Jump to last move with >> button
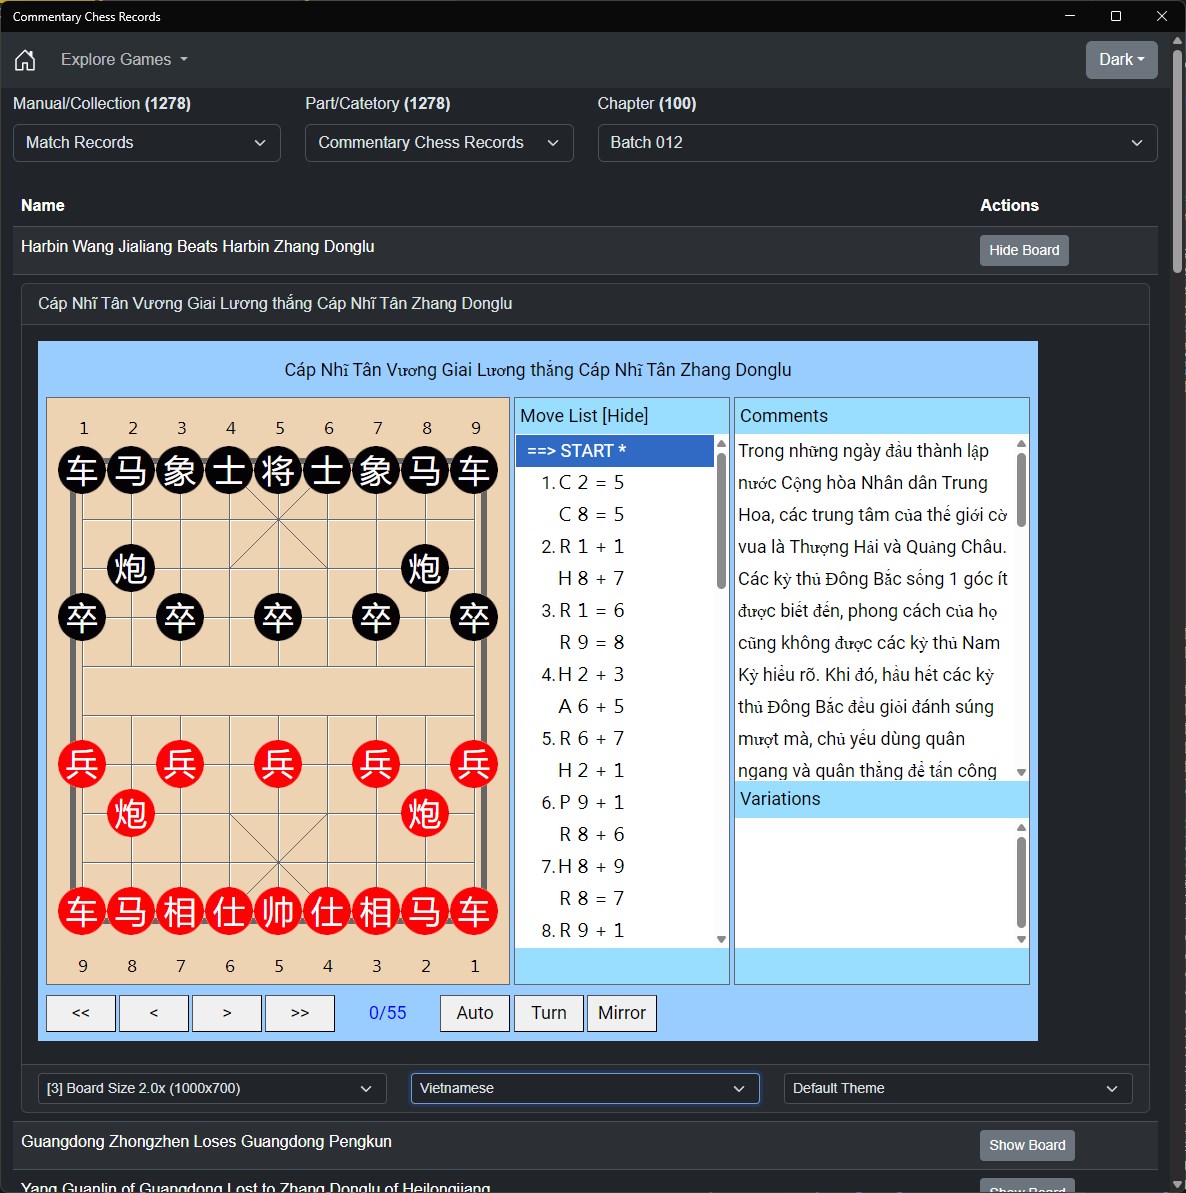This screenshot has width=1186, height=1193. tap(300, 1013)
